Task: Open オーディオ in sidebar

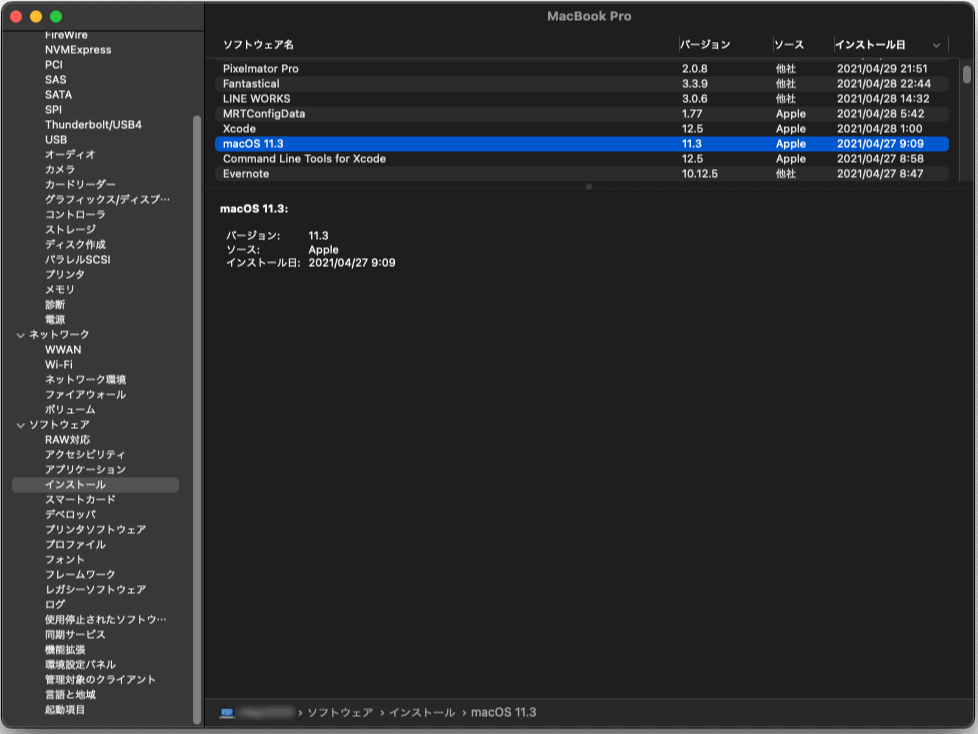Action: (70, 155)
